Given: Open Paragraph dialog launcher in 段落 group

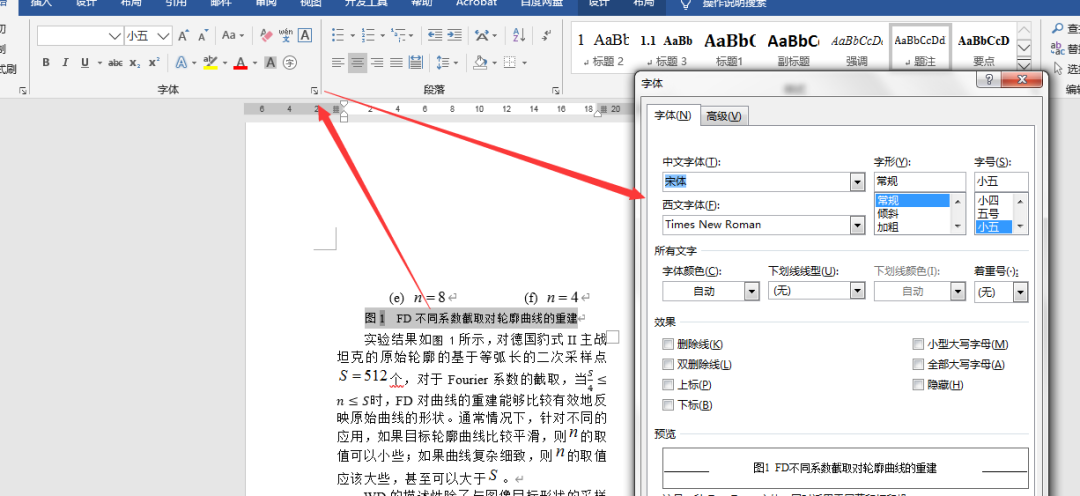Looking at the screenshot, I should click(556, 90).
